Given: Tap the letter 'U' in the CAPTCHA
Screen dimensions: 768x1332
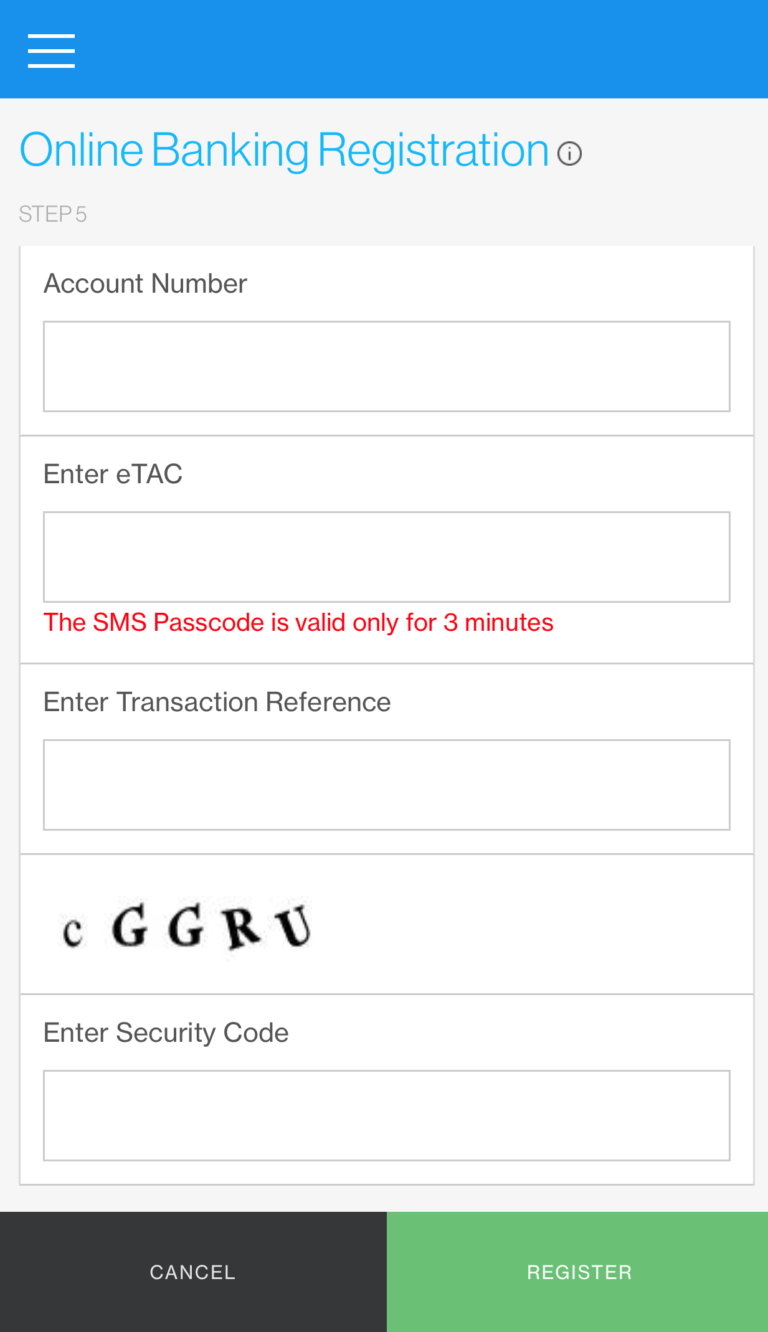Looking at the screenshot, I should tap(295, 926).
